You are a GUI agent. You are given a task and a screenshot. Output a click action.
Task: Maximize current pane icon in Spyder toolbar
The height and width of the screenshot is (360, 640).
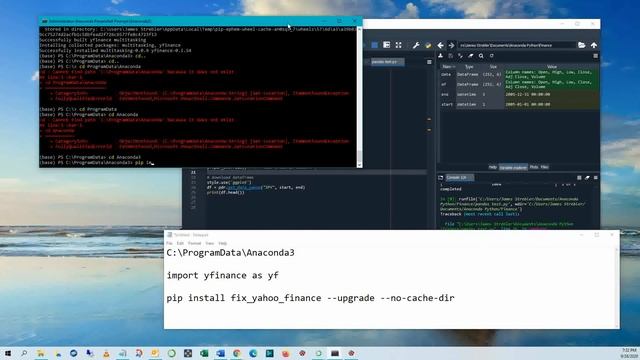(x=398, y=45)
